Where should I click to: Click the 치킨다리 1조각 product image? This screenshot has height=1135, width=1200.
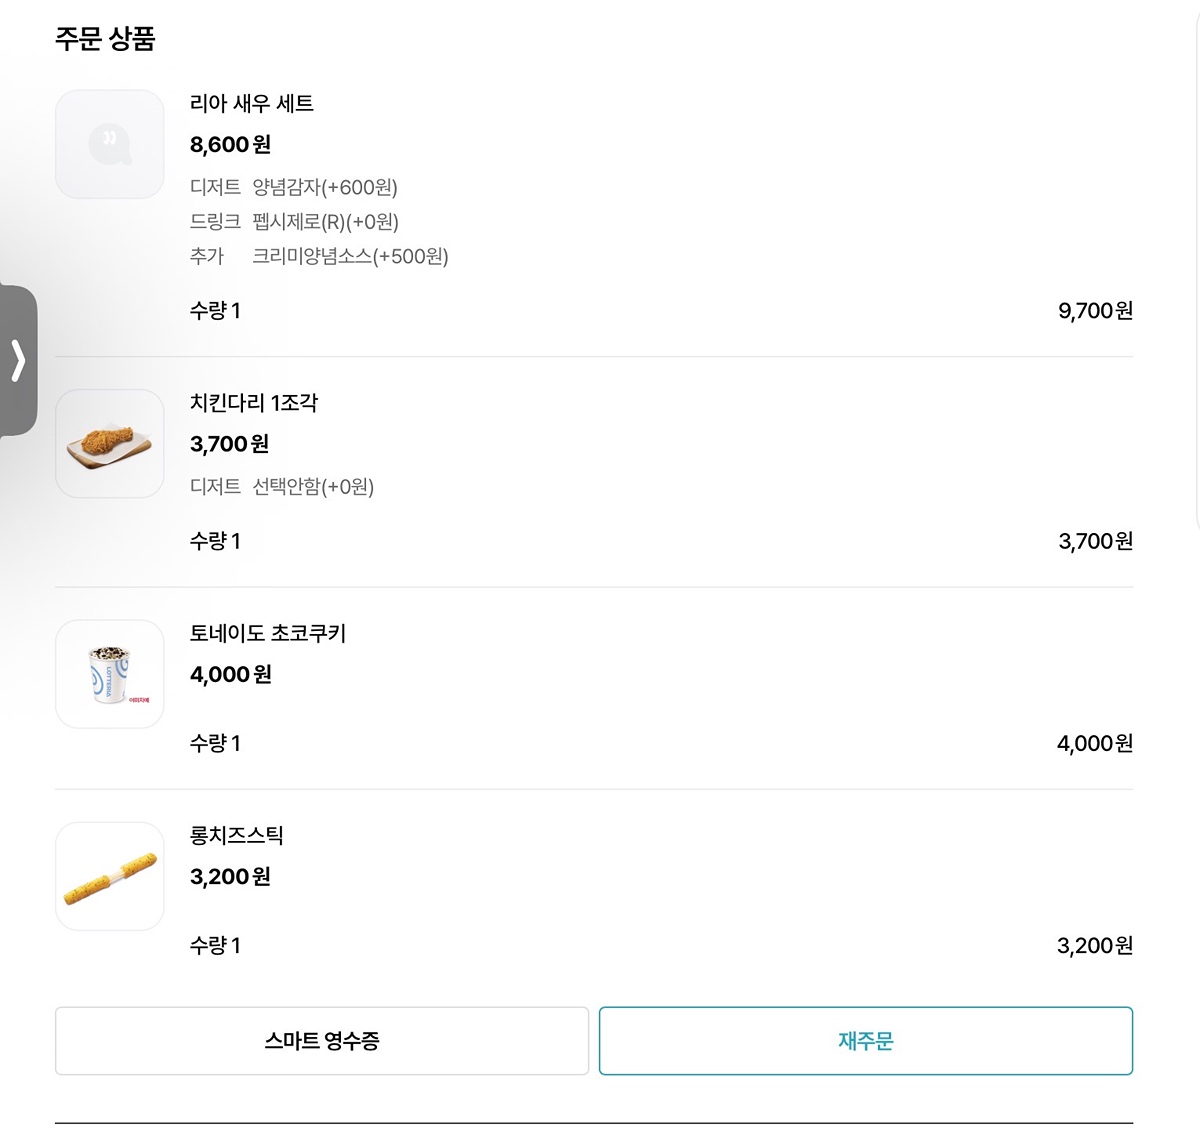[x=110, y=444]
